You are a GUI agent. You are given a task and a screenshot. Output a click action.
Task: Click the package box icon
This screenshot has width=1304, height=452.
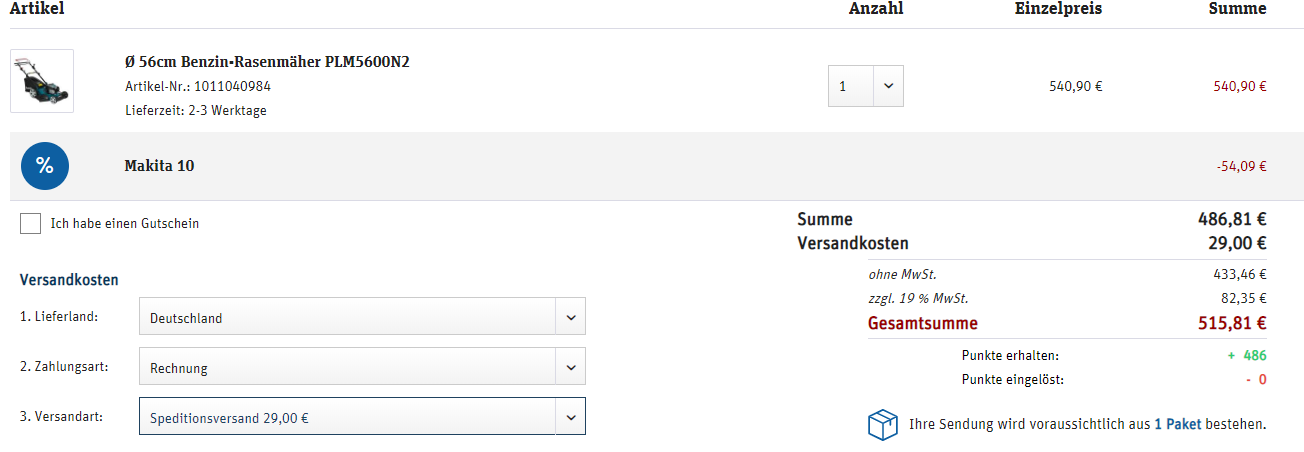tap(882, 424)
